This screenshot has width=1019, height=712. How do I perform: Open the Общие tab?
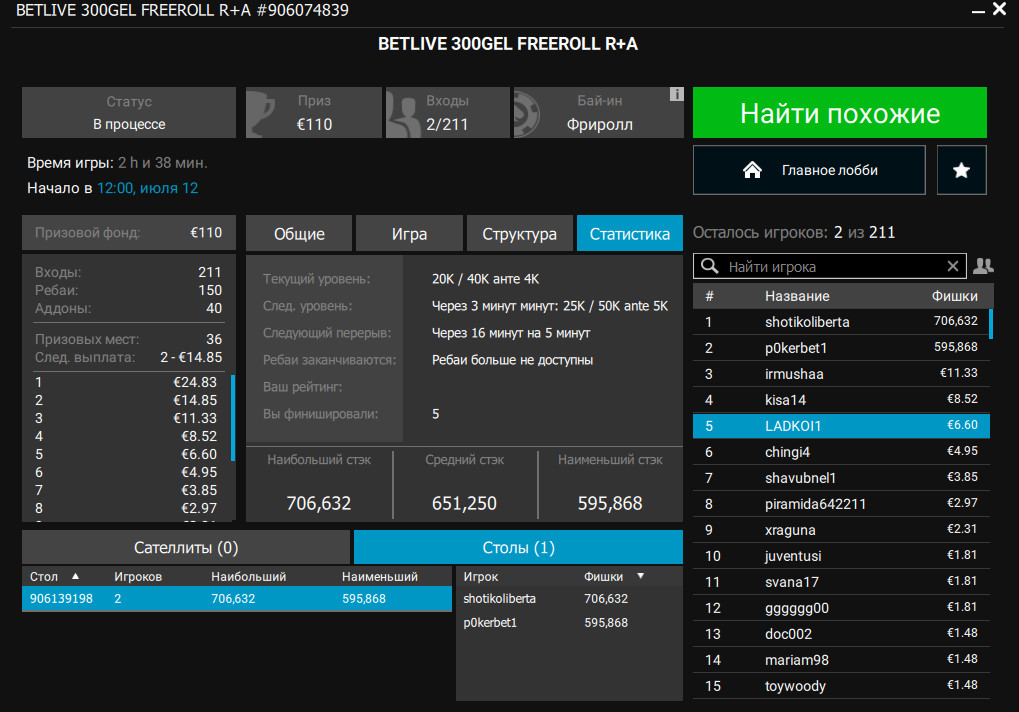(x=299, y=234)
